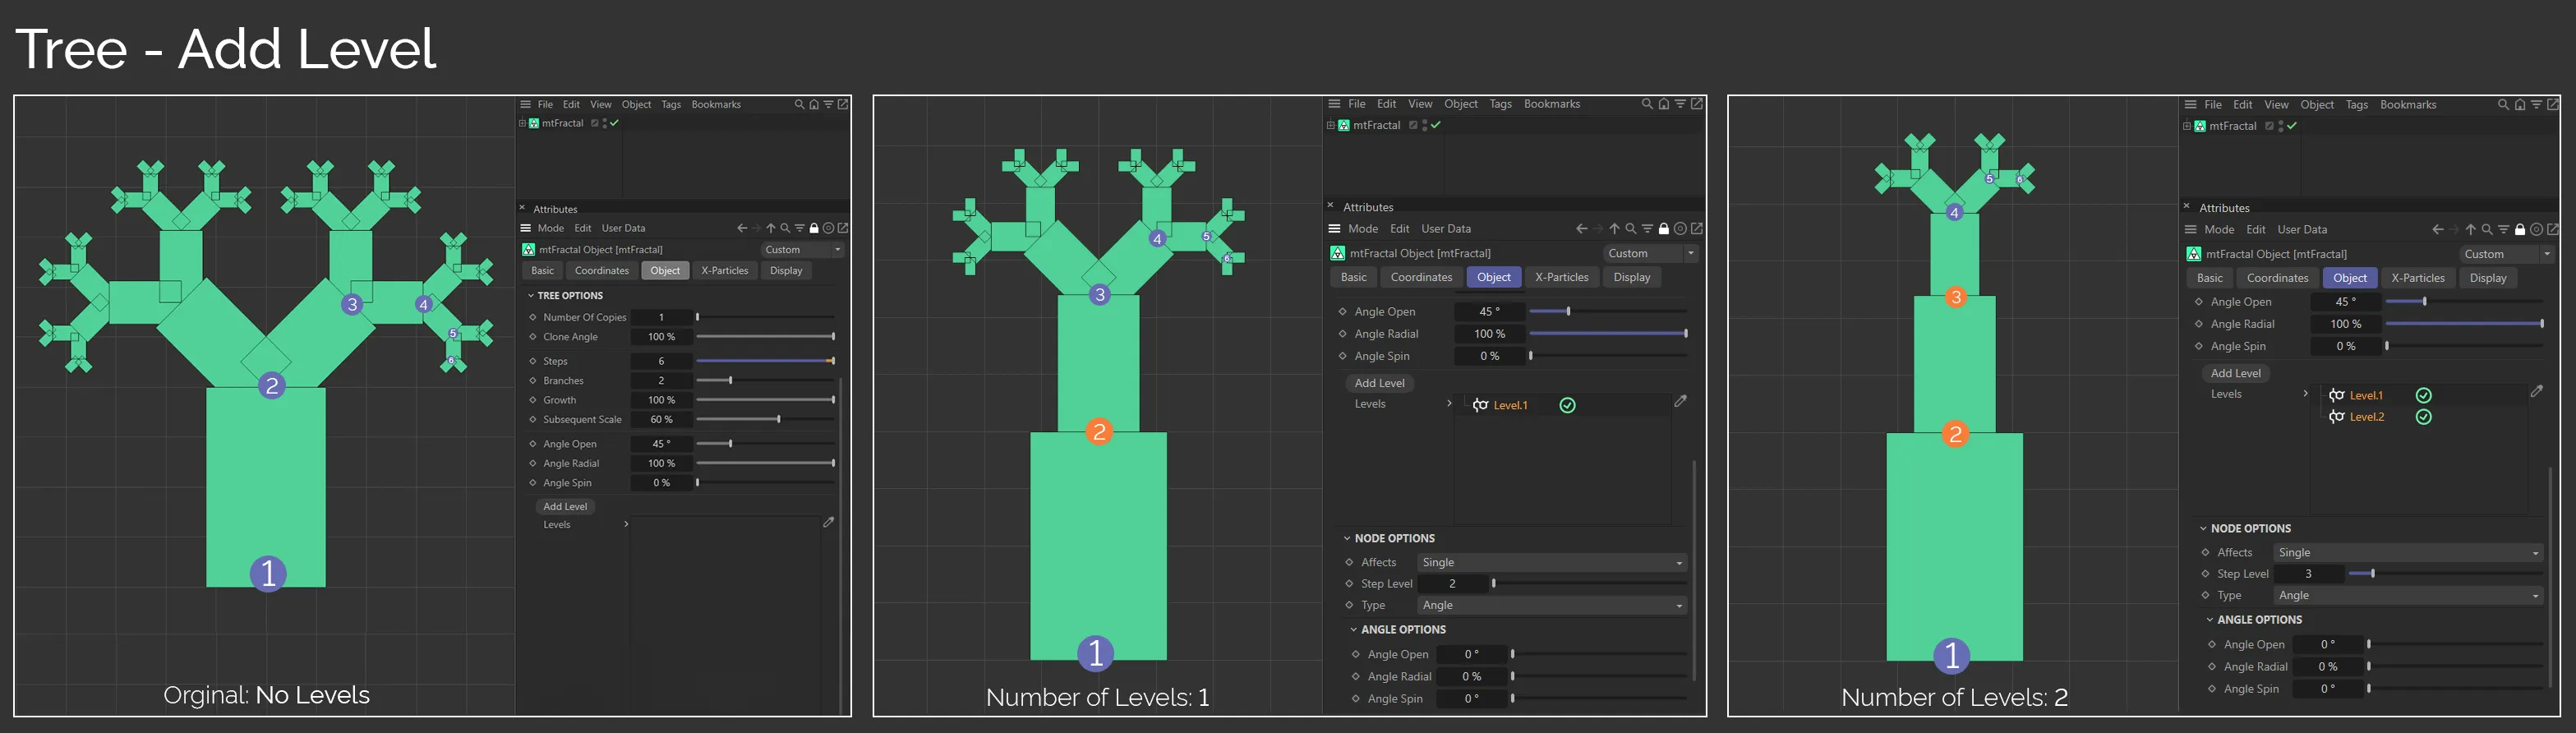Click the Growth parameter keyframe diamond

point(533,400)
